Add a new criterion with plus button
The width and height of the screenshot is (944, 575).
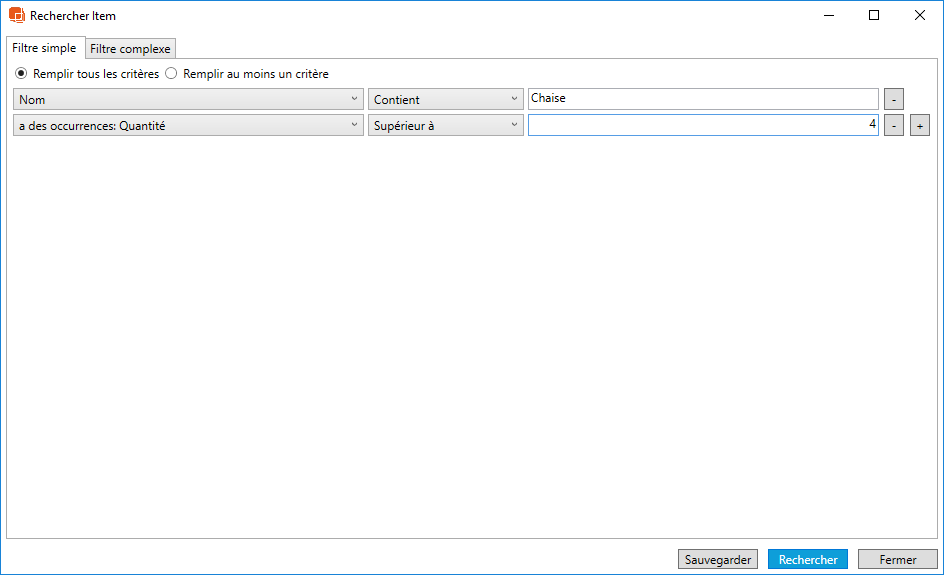tap(919, 125)
